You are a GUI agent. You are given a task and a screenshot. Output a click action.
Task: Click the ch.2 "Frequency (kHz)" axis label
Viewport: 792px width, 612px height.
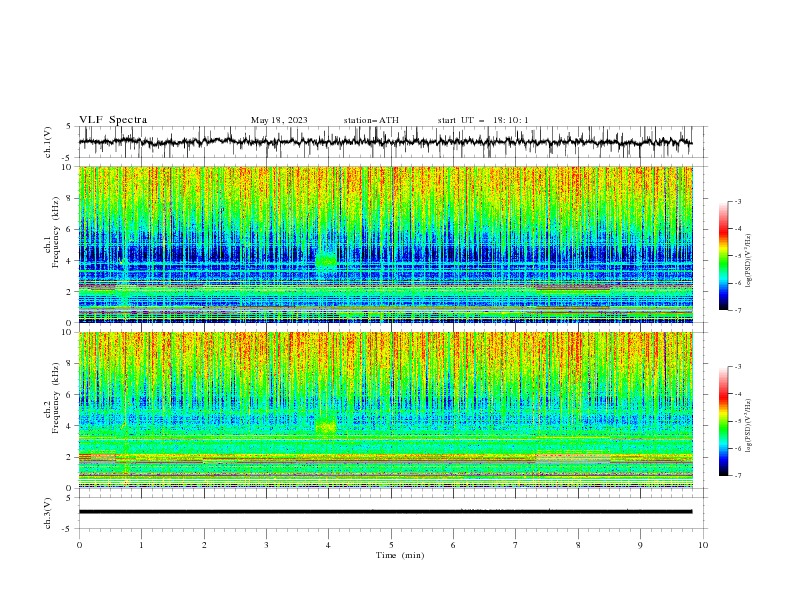tap(56, 398)
